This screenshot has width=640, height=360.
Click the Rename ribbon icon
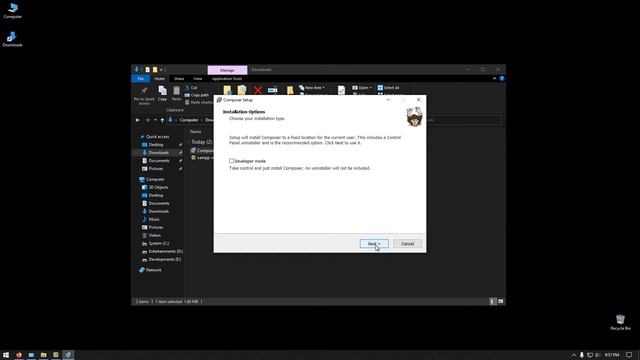pyautogui.click(x=273, y=90)
